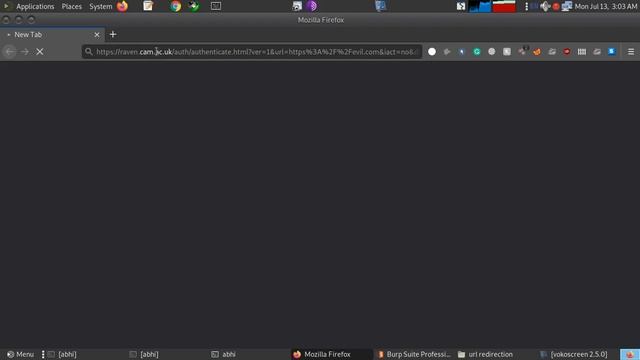Screen dimensions: 640x360
Task: Open the System menu
Action: tap(101, 7)
